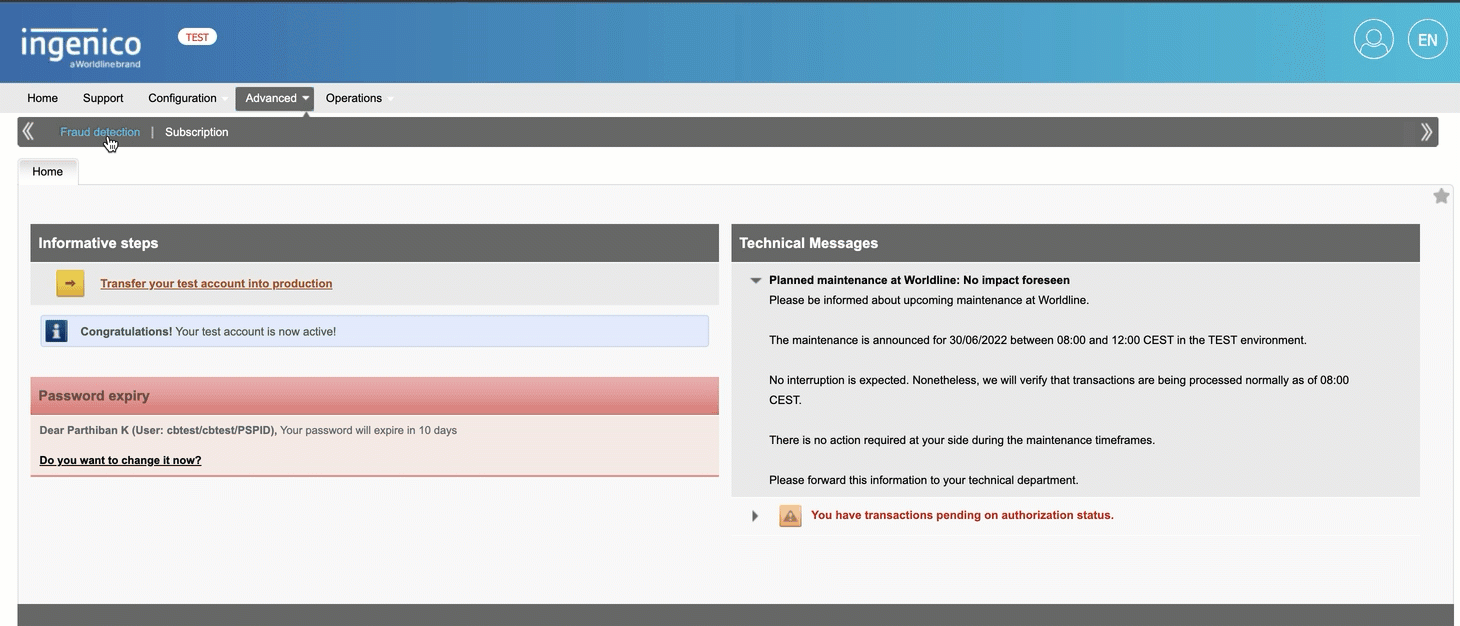Click the user account profile icon
This screenshot has height=626, width=1460.
(1373, 40)
